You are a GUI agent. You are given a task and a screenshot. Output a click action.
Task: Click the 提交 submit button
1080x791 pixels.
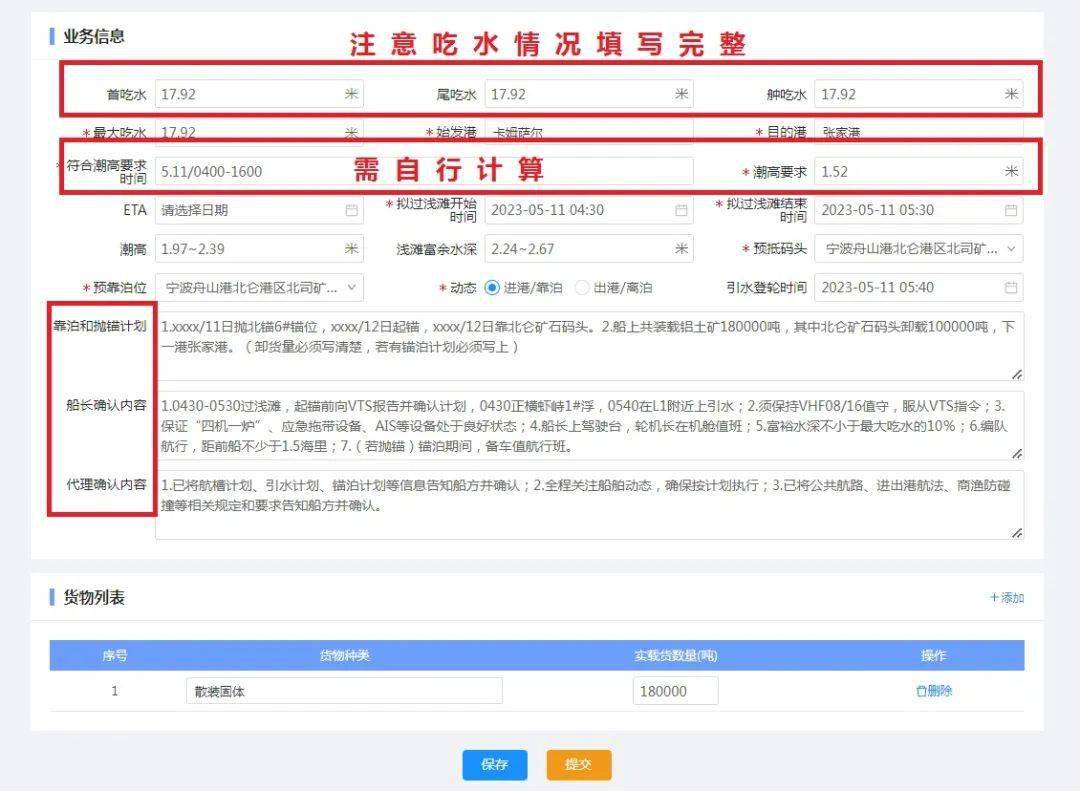click(578, 764)
